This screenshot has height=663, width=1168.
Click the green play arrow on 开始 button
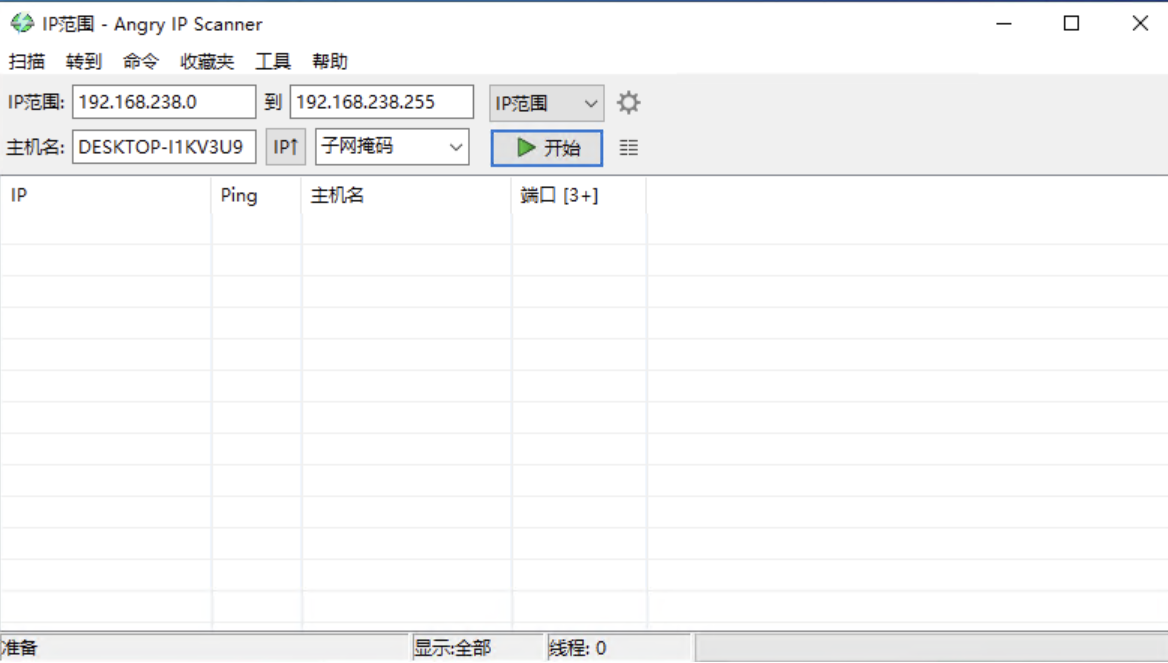coord(524,146)
